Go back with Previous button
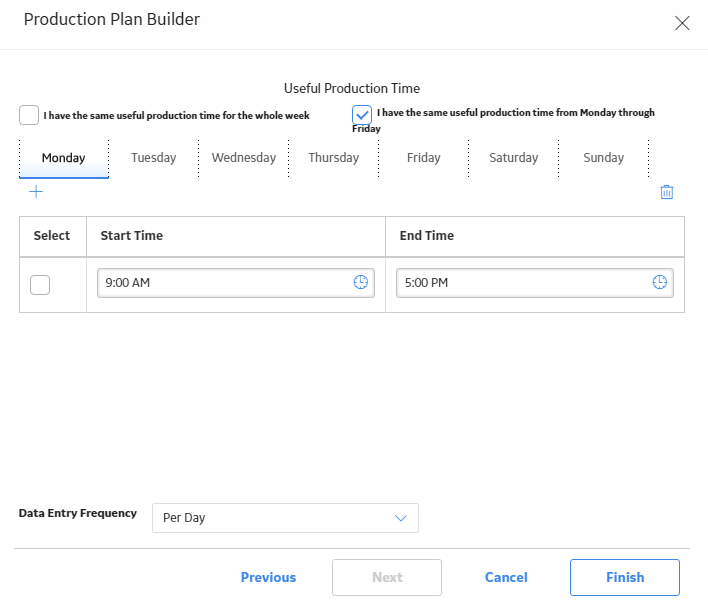The image size is (708, 605). (268, 577)
